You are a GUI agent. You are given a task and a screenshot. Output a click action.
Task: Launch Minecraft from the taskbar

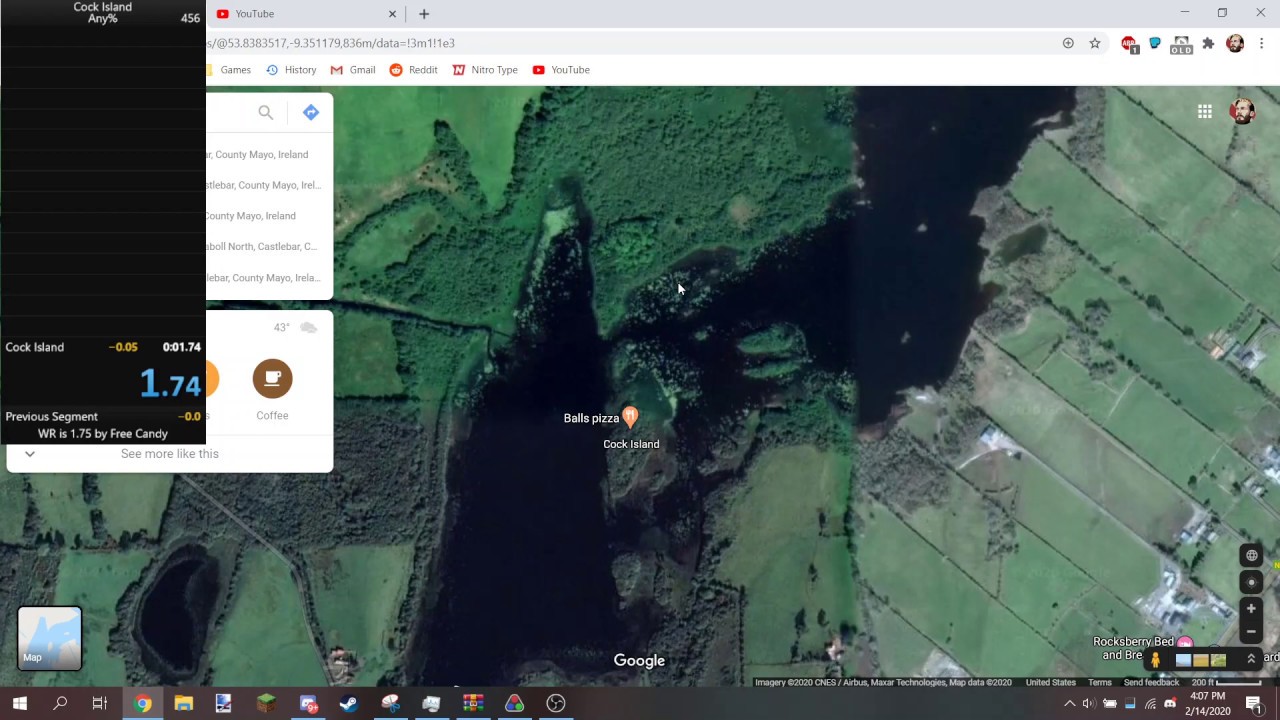(266, 704)
